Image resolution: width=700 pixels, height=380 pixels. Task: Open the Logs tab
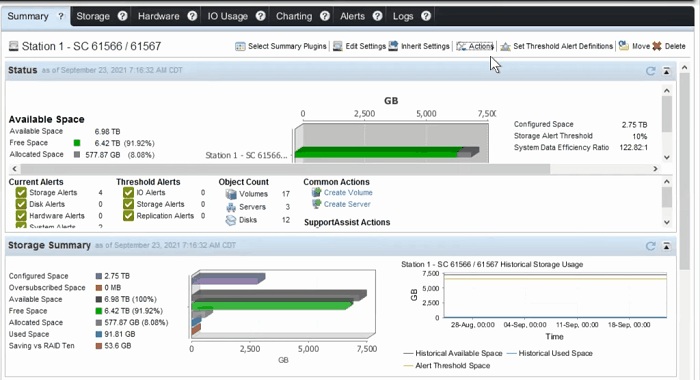pos(403,16)
